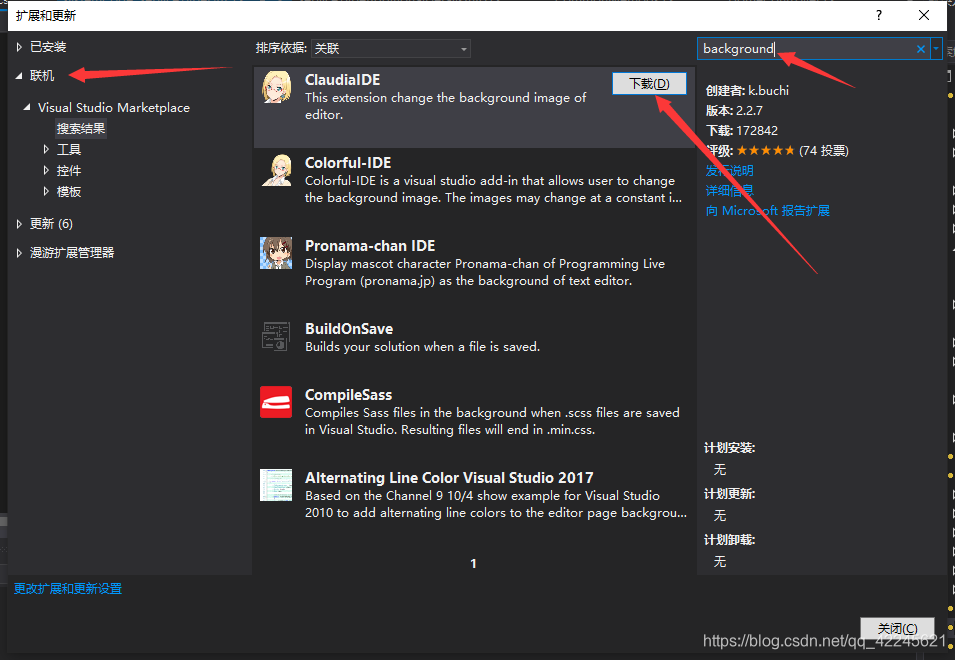Image resolution: width=955 pixels, height=660 pixels.
Task: Click the 工具 tree label
Action: 69,150
